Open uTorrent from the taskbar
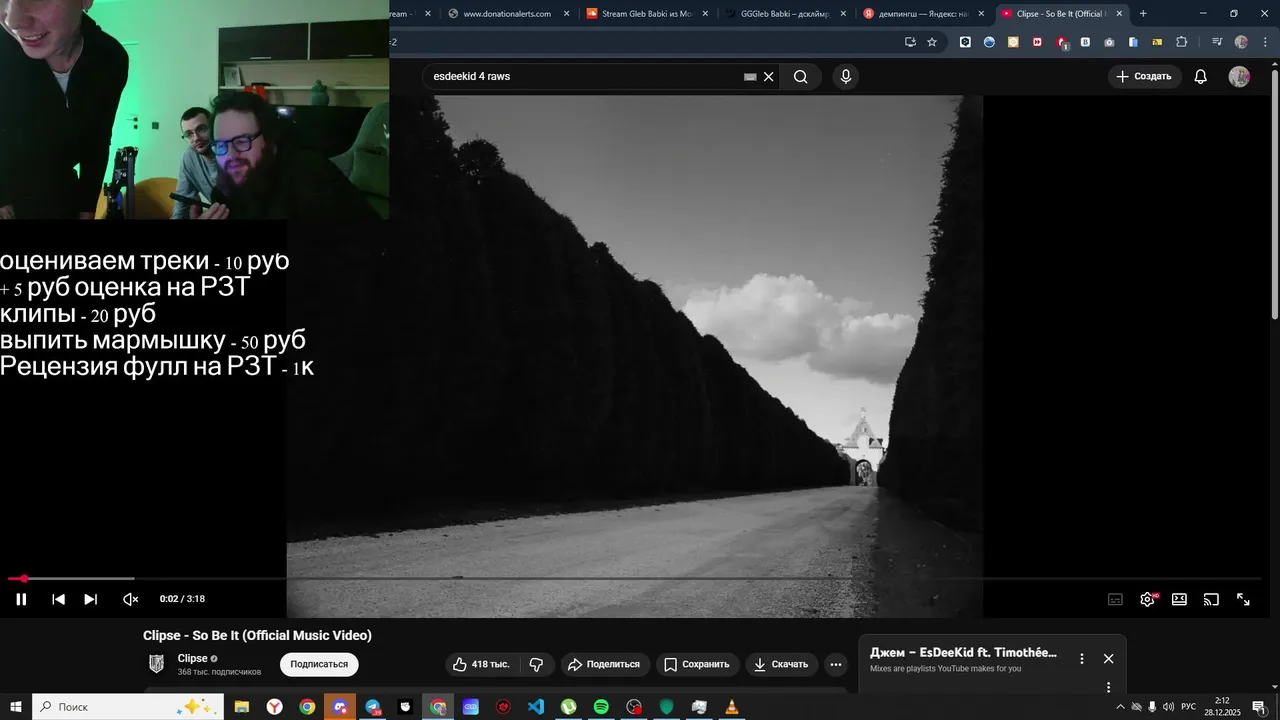1280x720 pixels. point(568,707)
